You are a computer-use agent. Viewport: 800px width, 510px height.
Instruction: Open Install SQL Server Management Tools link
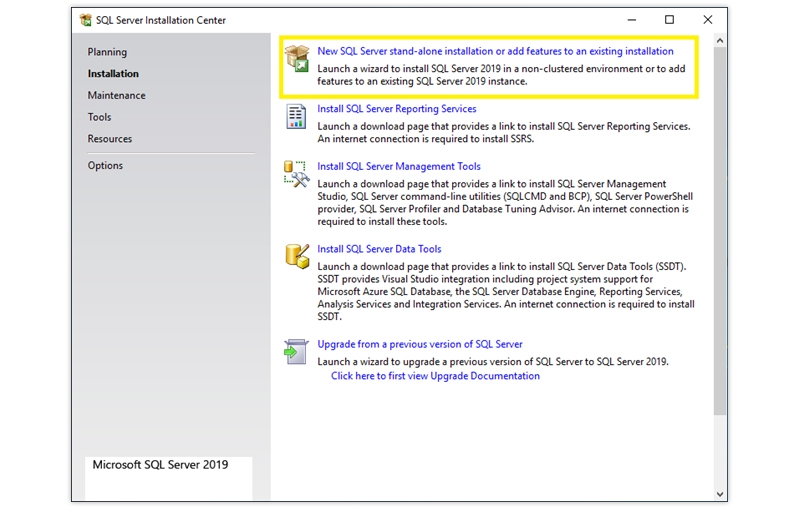tap(398, 167)
